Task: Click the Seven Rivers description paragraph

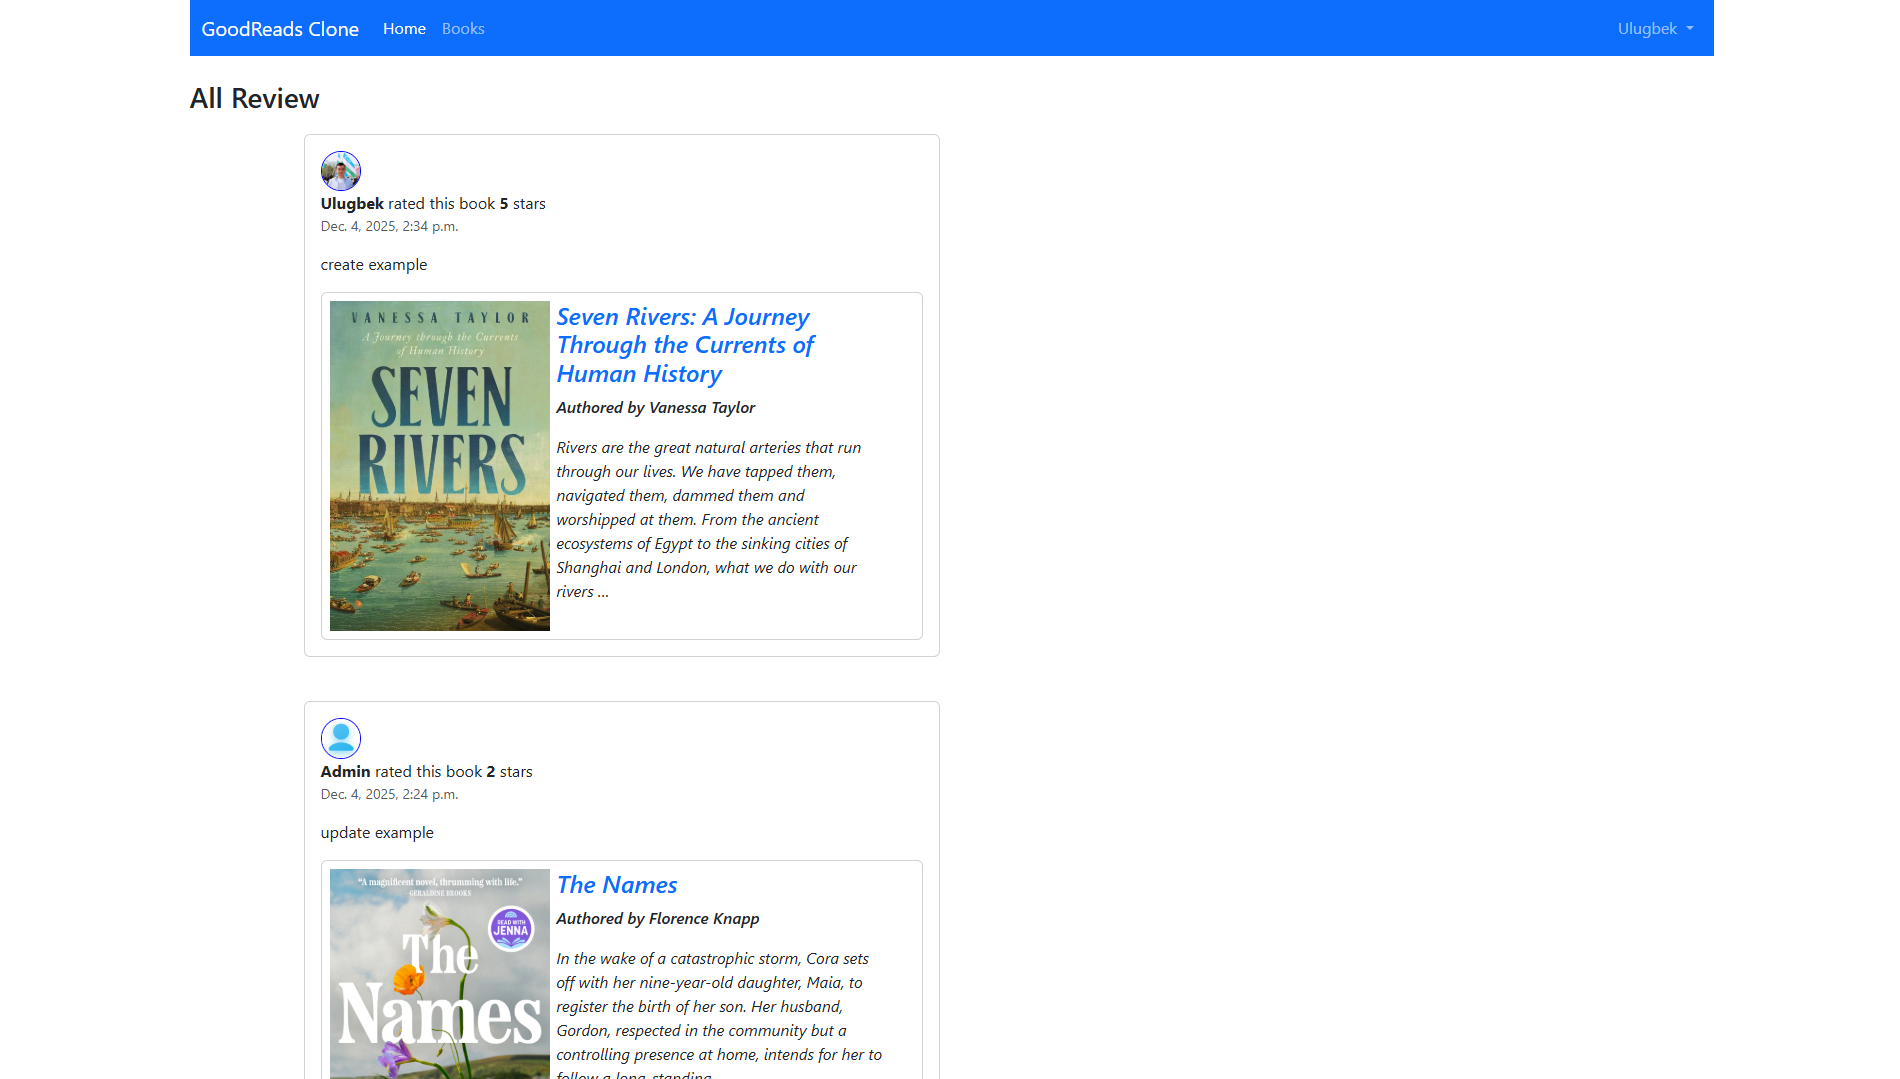Action: click(709, 520)
